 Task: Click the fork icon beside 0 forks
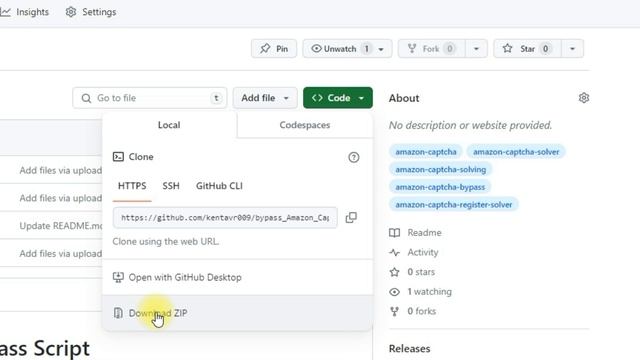tap(394, 311)
